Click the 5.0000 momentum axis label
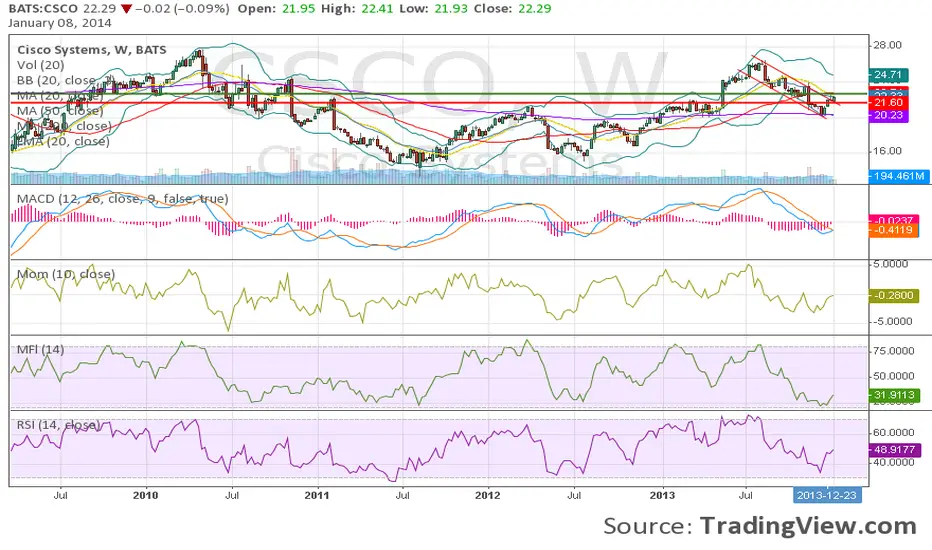The height and width of the screenshot is (550, 932). click(x=889, y=264)
